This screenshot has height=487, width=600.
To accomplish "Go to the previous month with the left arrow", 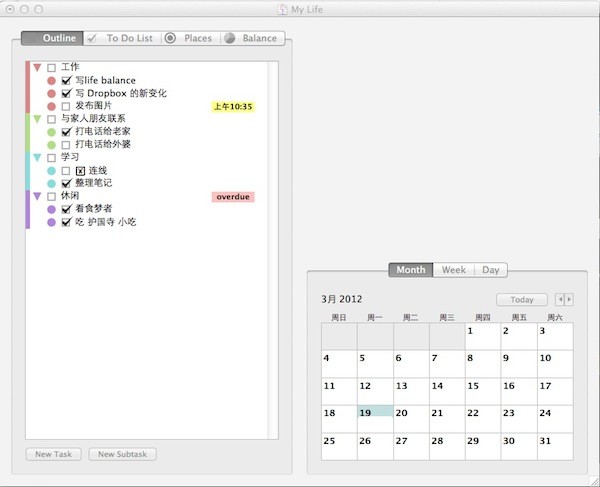I will click(x=560, y=300).
